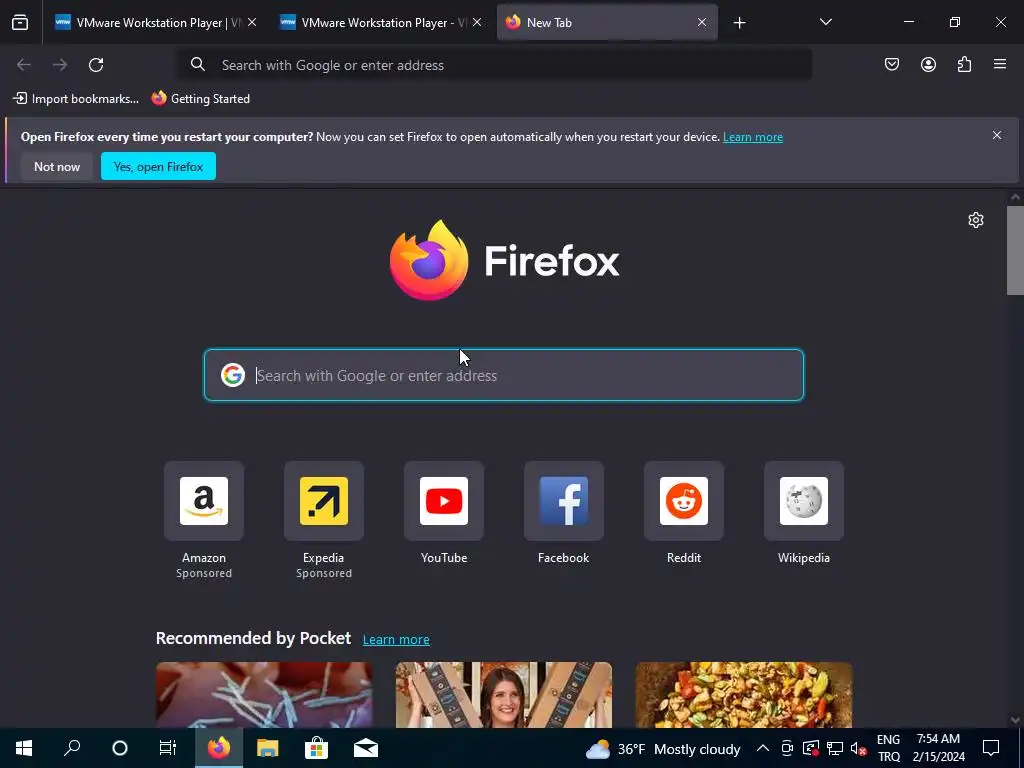This screenshot has width=1024, height=768.
Task: Open the application hamburger menu
Action: (x=1000, y=64)
